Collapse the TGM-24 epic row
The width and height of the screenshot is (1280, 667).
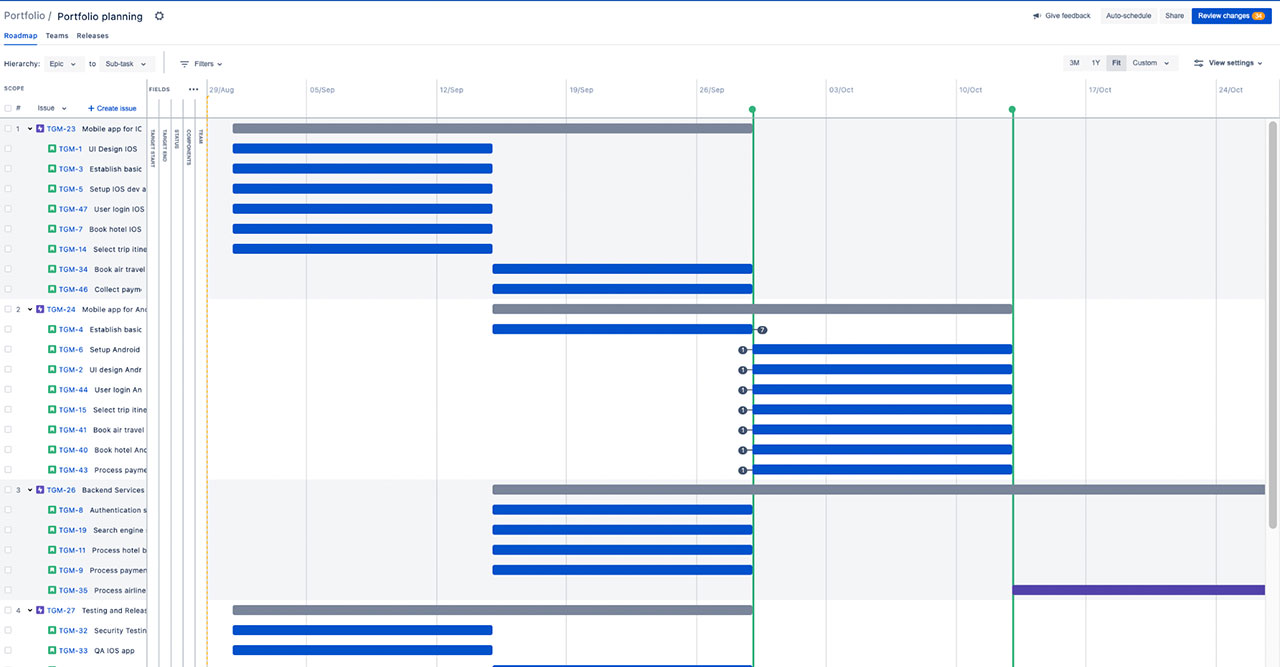pos(30,310)
